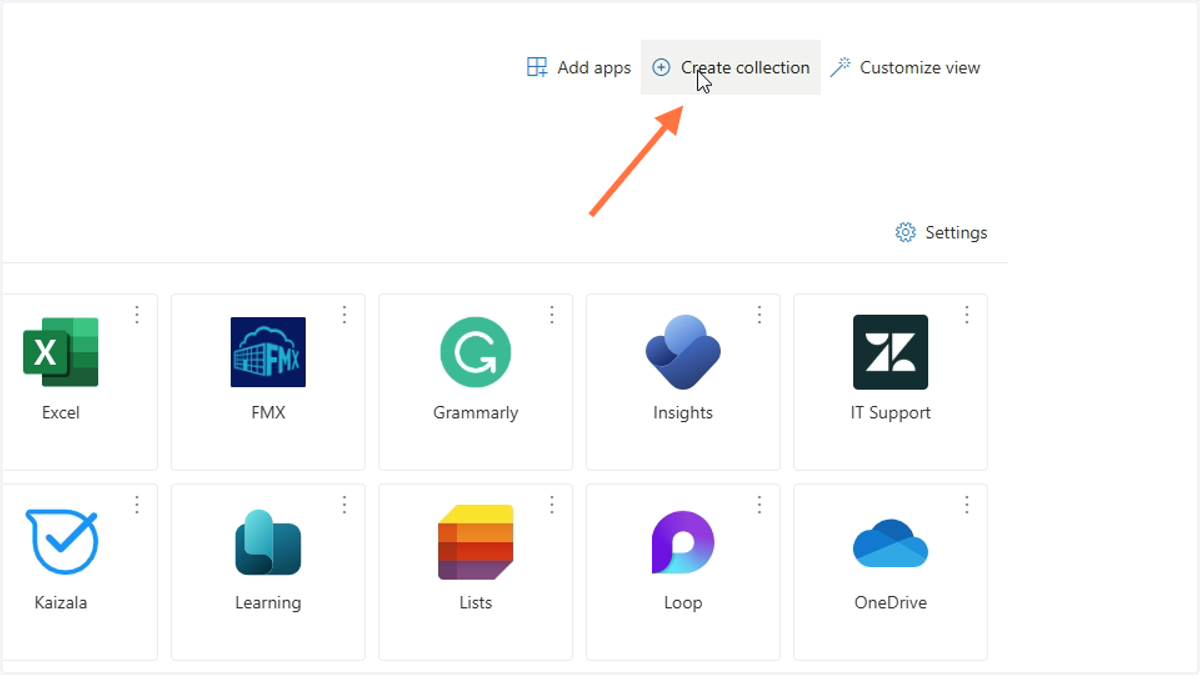Open the more options menu for Loop
The image size is (1200, 675).
(x=759, y=505)
